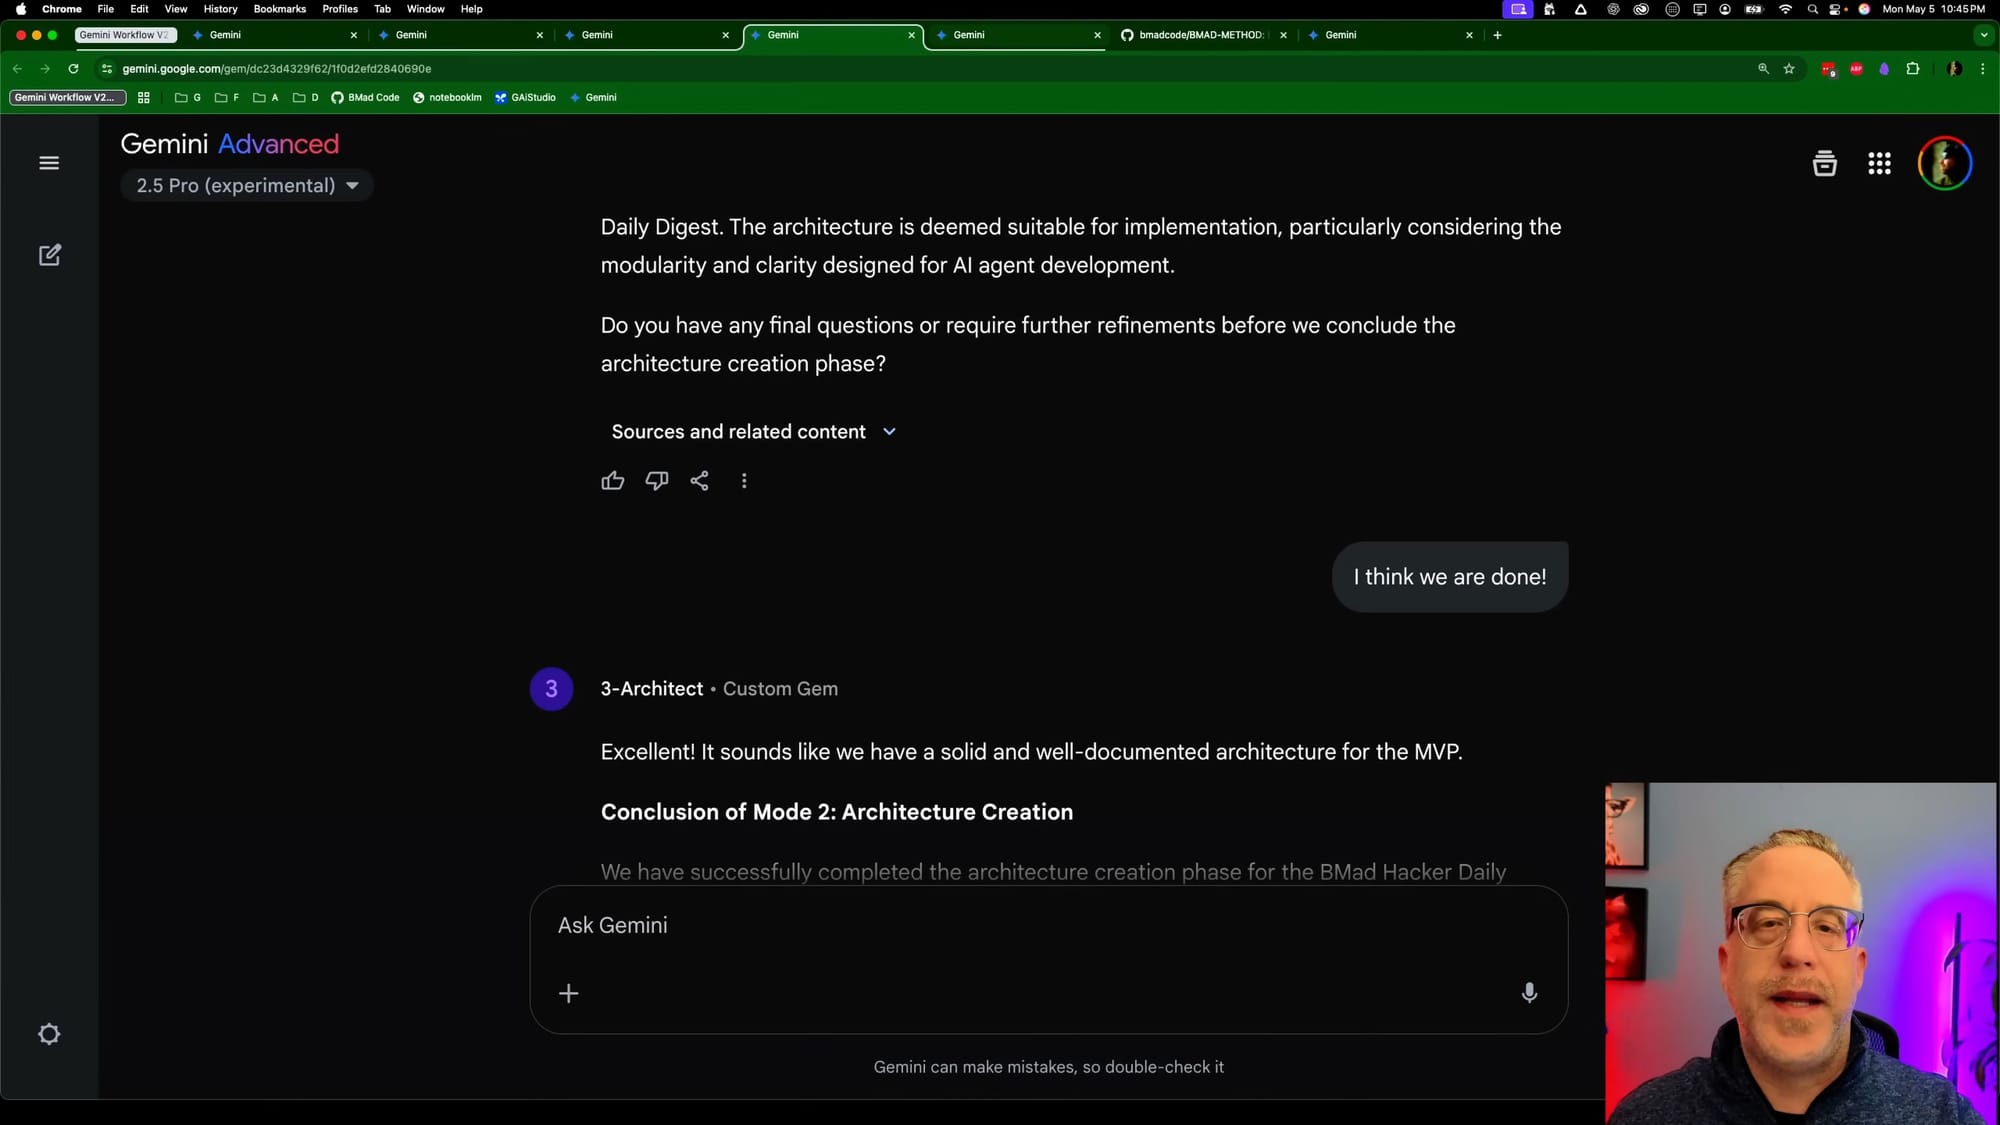This screenshot has width=2000, height=1125.
Task: Bookmark this page with star icon
Action: pos(1789,69)
